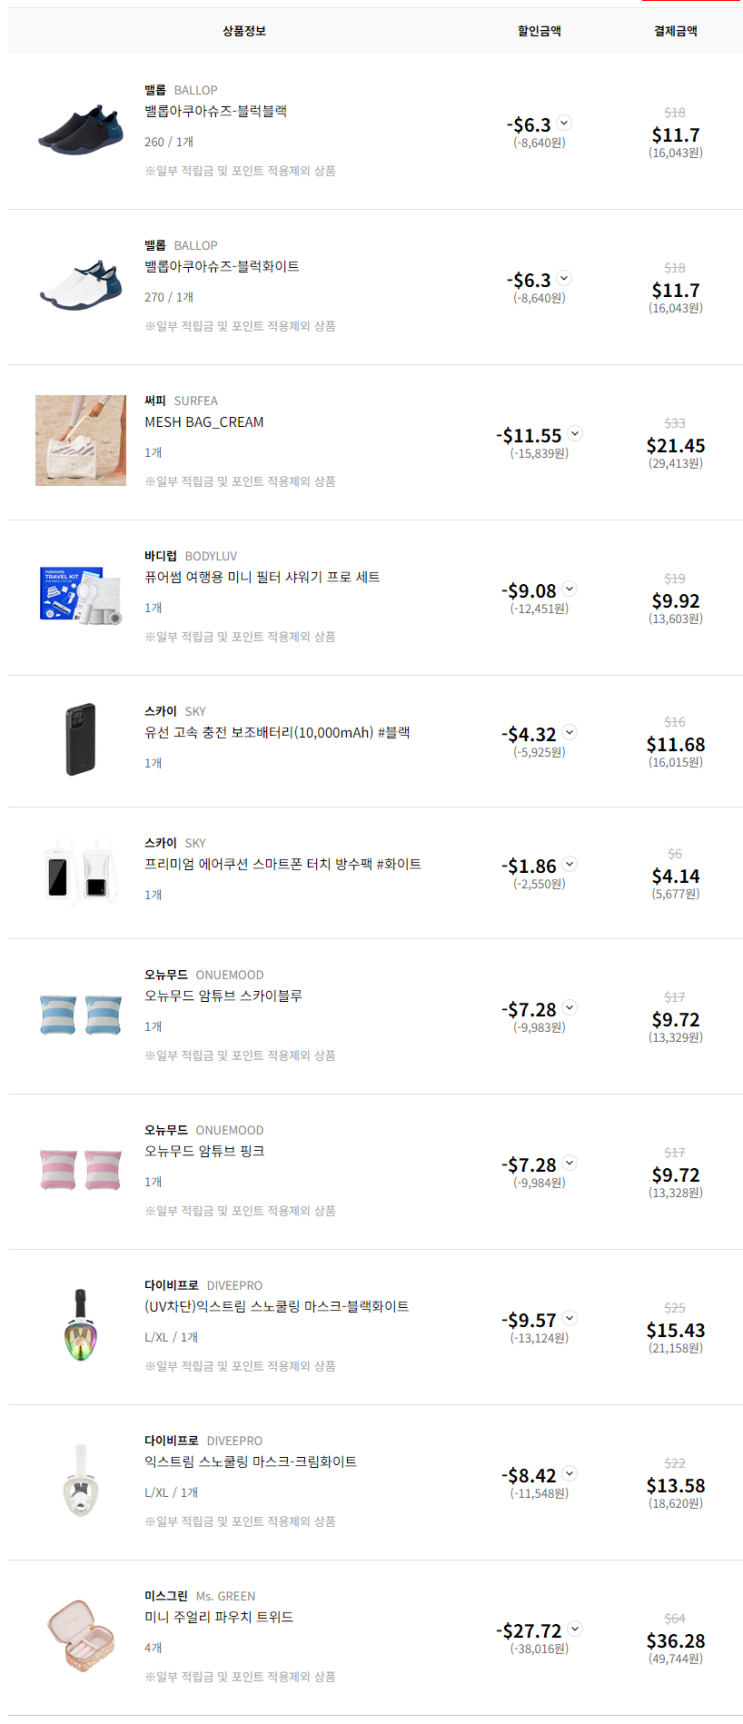Click the Surfea mesh bag product photo

[x=81, y=440]
